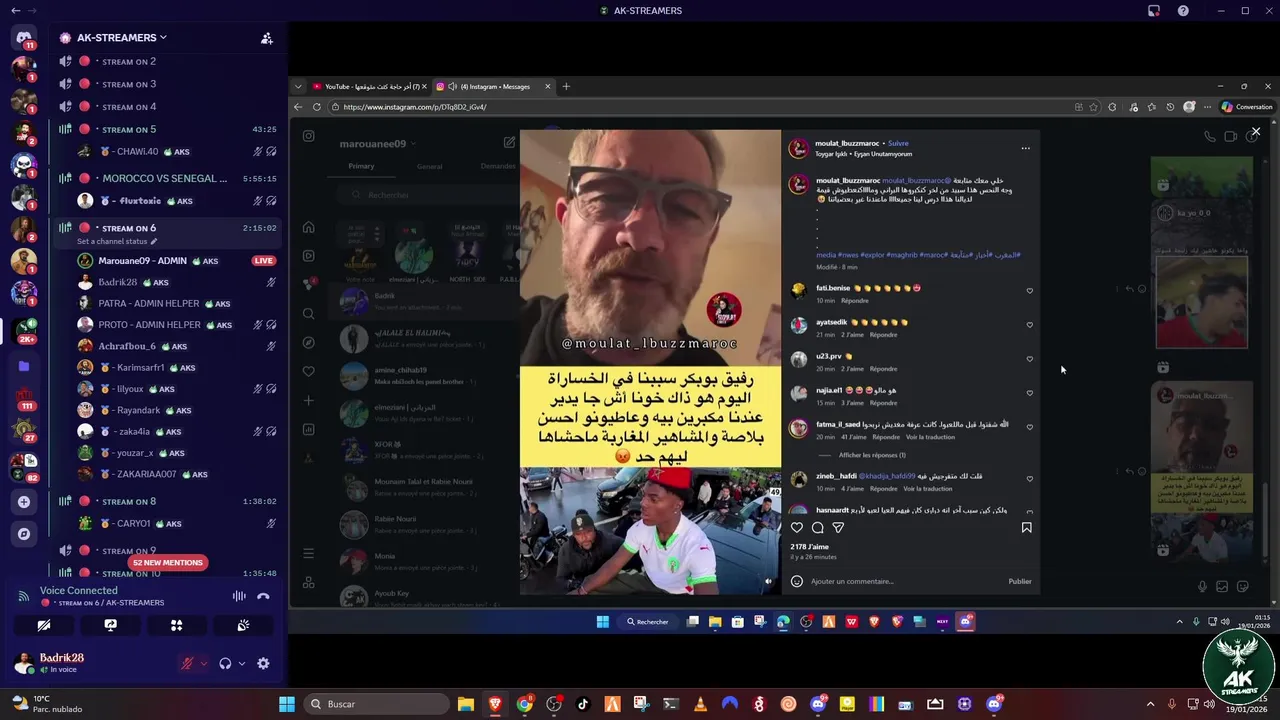Open new tab in shared browser
This screenshot has height=720, width=1280.
pyautogui.click(x=566, y=87)
